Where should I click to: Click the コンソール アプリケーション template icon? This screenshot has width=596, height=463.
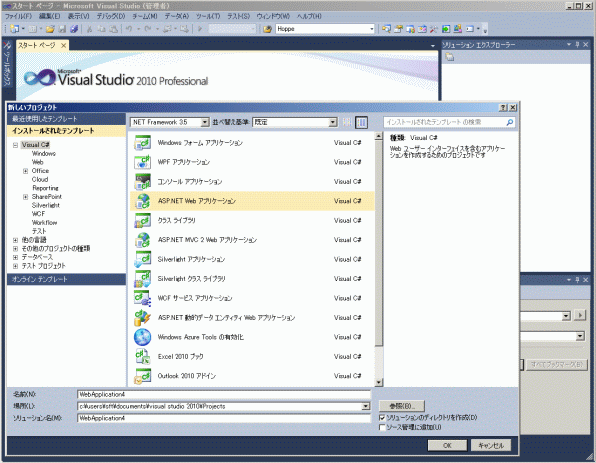tap(143, 182)
